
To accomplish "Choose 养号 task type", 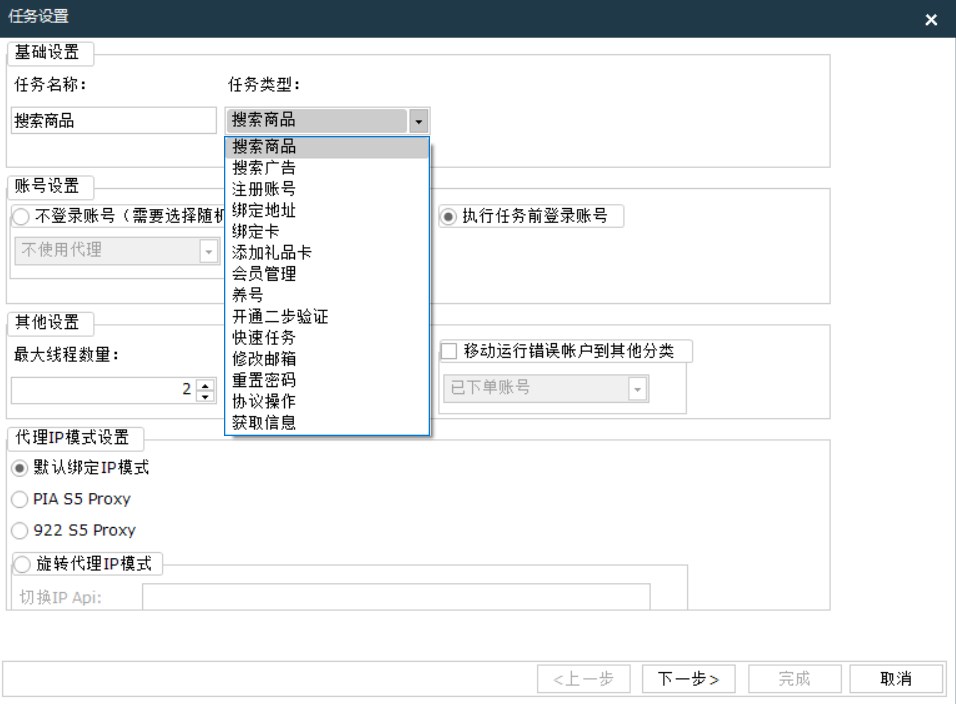I will (327, 295).
